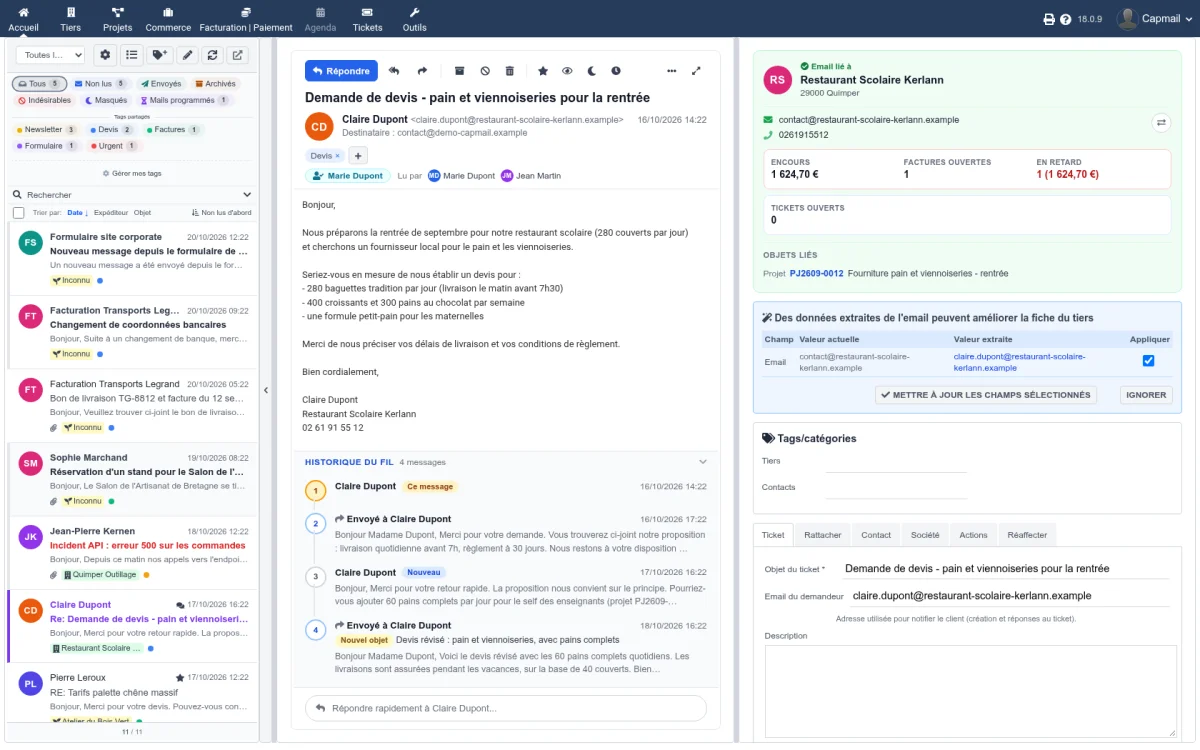
Task: Click the forward arrow icon
Action: (422, 71)
